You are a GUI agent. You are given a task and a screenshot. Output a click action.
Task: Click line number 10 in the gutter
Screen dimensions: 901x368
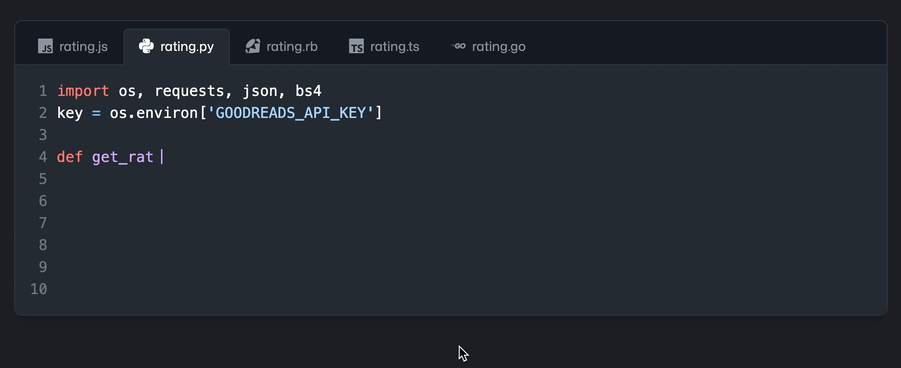coord(38,289)
